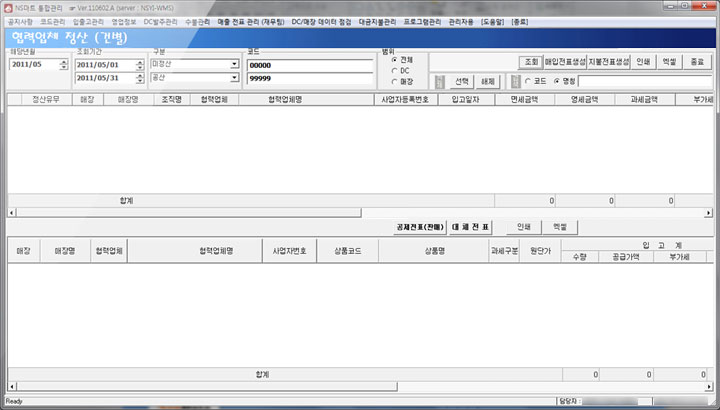Click the 입고일자 column header
Screen dimensions: 720x410
[x=466, y=99]
